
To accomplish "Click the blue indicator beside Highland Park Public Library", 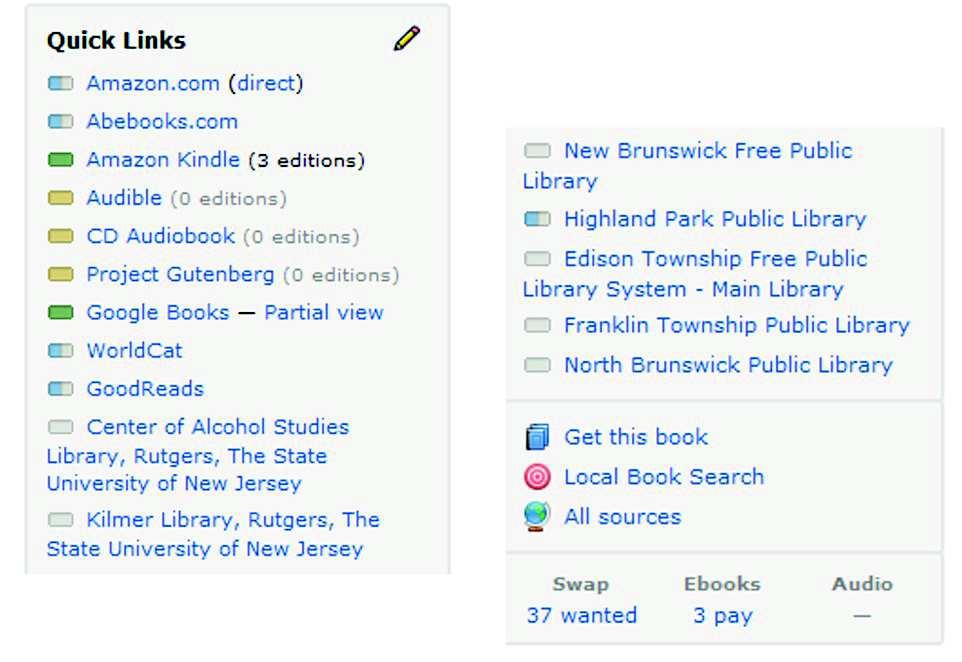I will point(537,219).
